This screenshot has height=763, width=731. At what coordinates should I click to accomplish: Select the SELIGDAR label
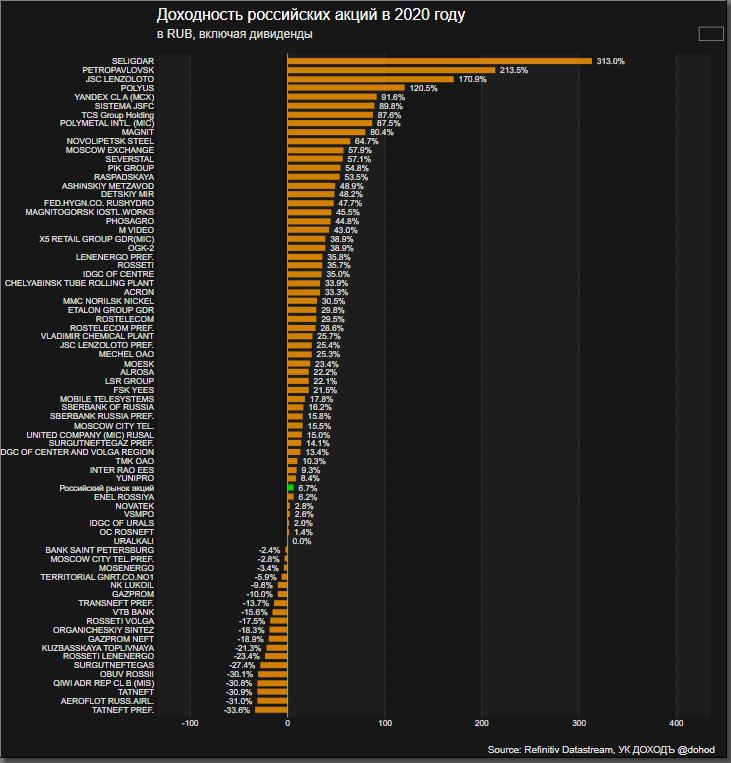click(133, 61)
